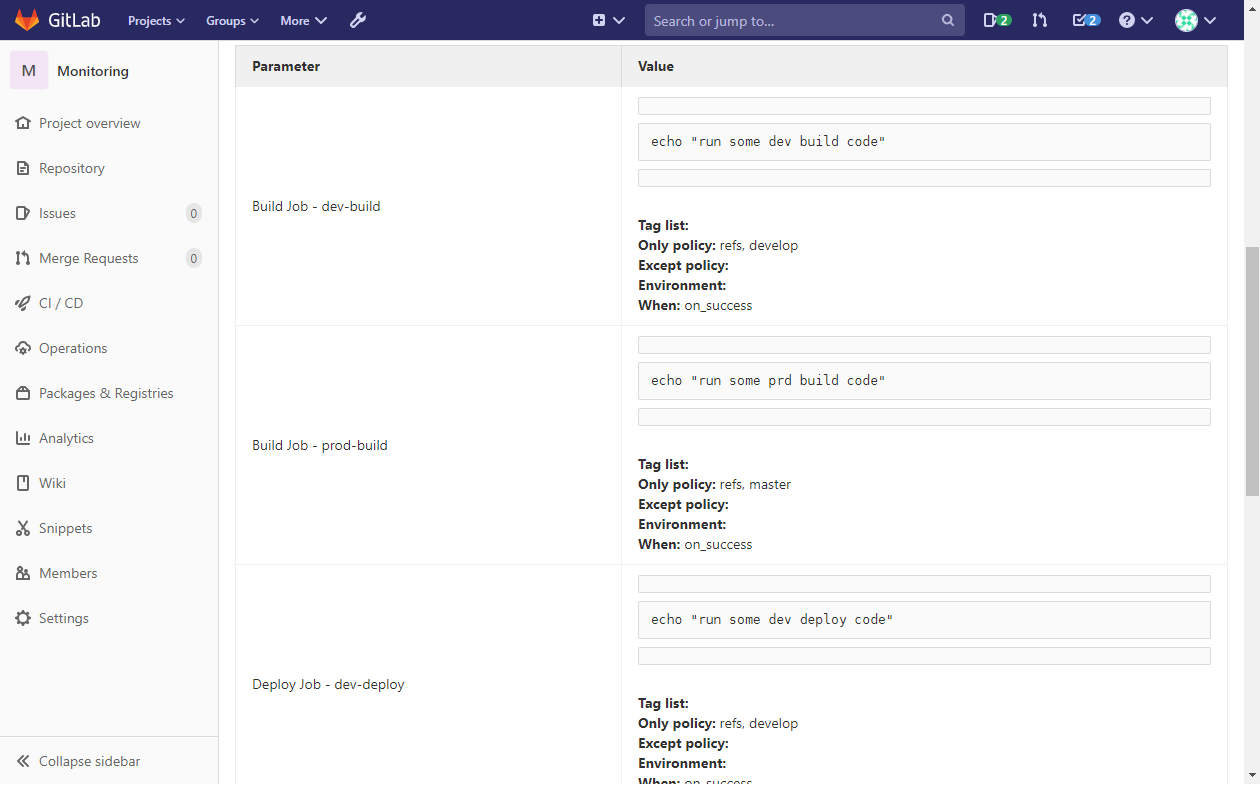Open the Operations section icon

pos(22,347)
